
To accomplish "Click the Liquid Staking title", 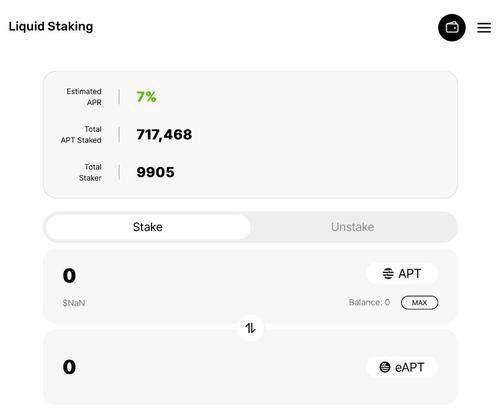I will [51, 26].
